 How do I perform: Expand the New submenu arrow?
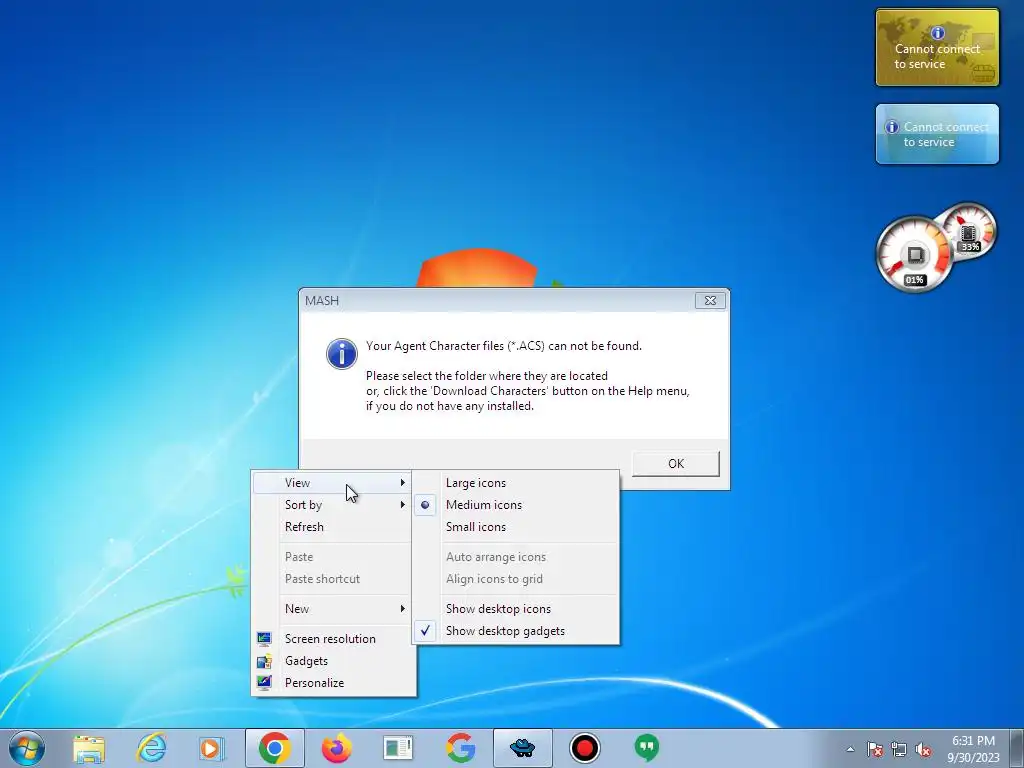click(x=402, y=609)
